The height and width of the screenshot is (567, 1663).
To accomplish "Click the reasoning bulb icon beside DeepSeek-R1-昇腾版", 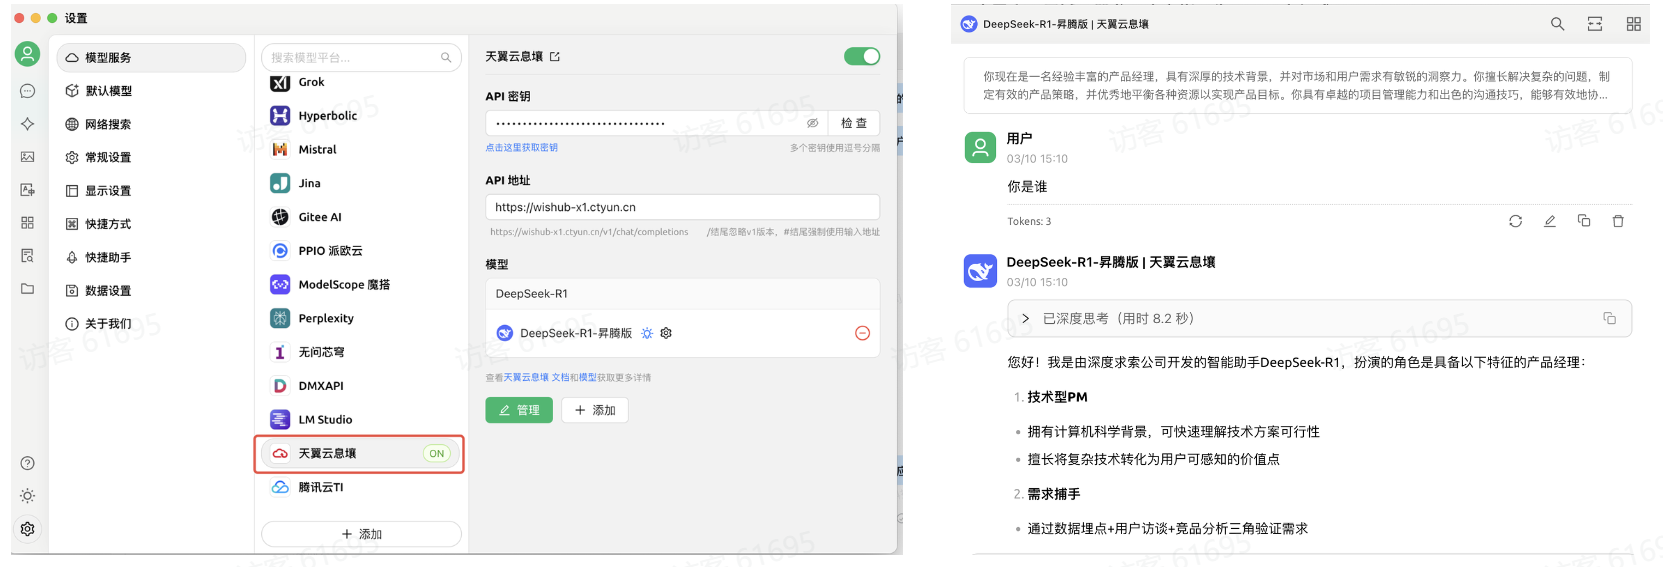I will pyautogui.click(x=647, y=333).
